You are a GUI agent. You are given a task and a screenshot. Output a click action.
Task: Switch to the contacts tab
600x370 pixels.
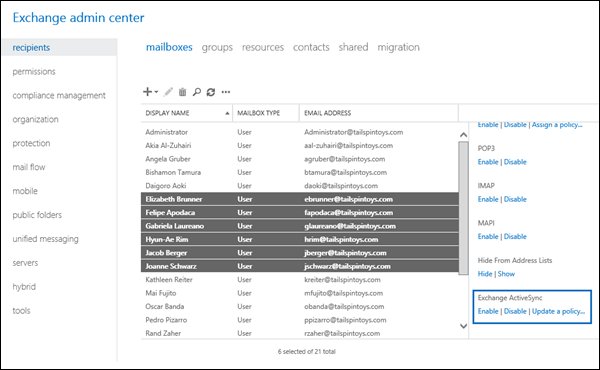(x=311, y=47)
